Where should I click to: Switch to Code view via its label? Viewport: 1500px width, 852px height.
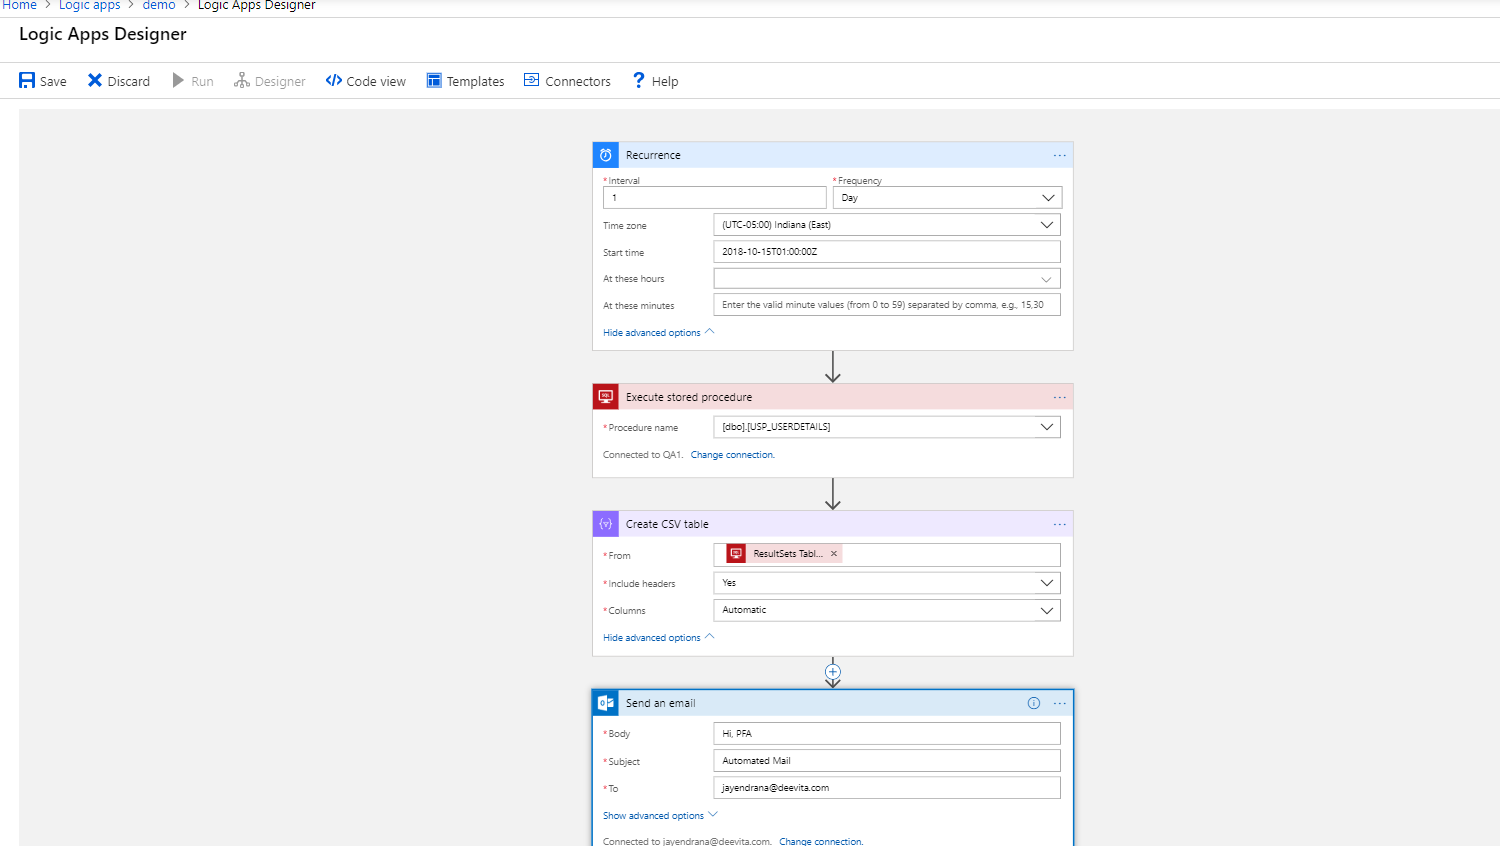[376, 82]
